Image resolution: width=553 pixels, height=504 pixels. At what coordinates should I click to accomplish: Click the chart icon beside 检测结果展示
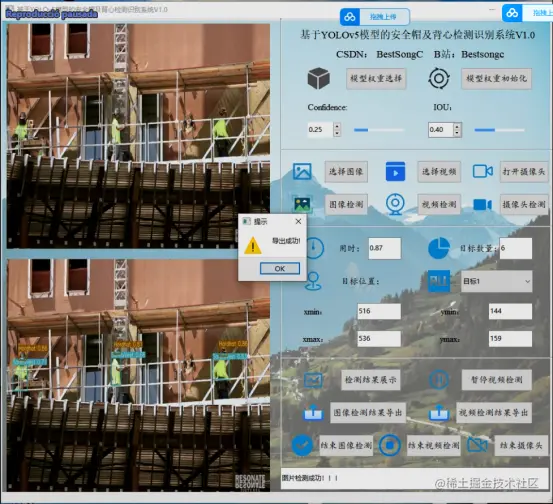pyautogui.click(x=313, y=380)
